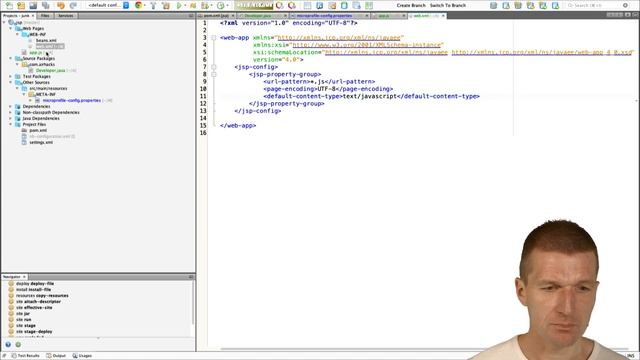
Task: Select beans.xml in the project tree
Action: tap(46, 40)
